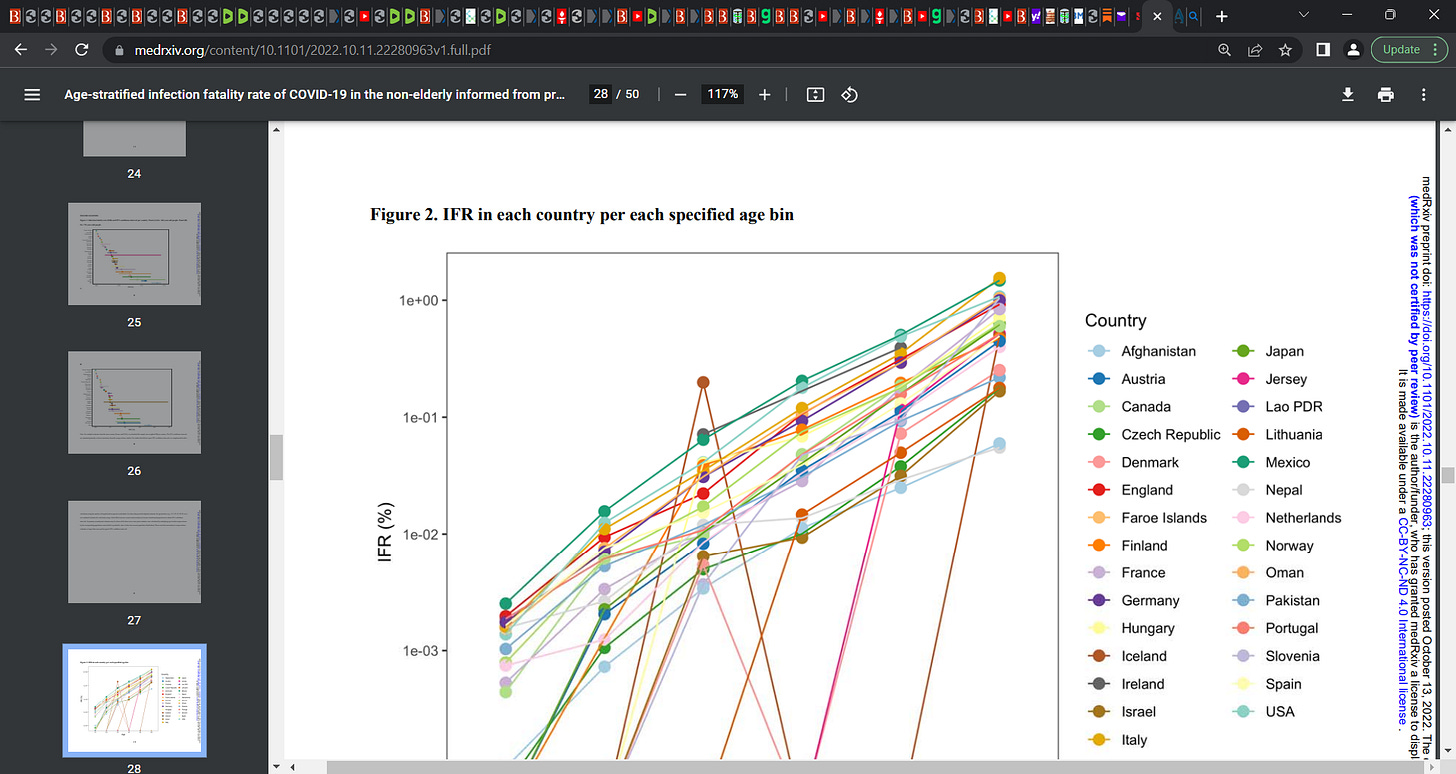Click the Jersey pink legend marker
This screenshot has height=774, width=1456.
(1243, 379)
